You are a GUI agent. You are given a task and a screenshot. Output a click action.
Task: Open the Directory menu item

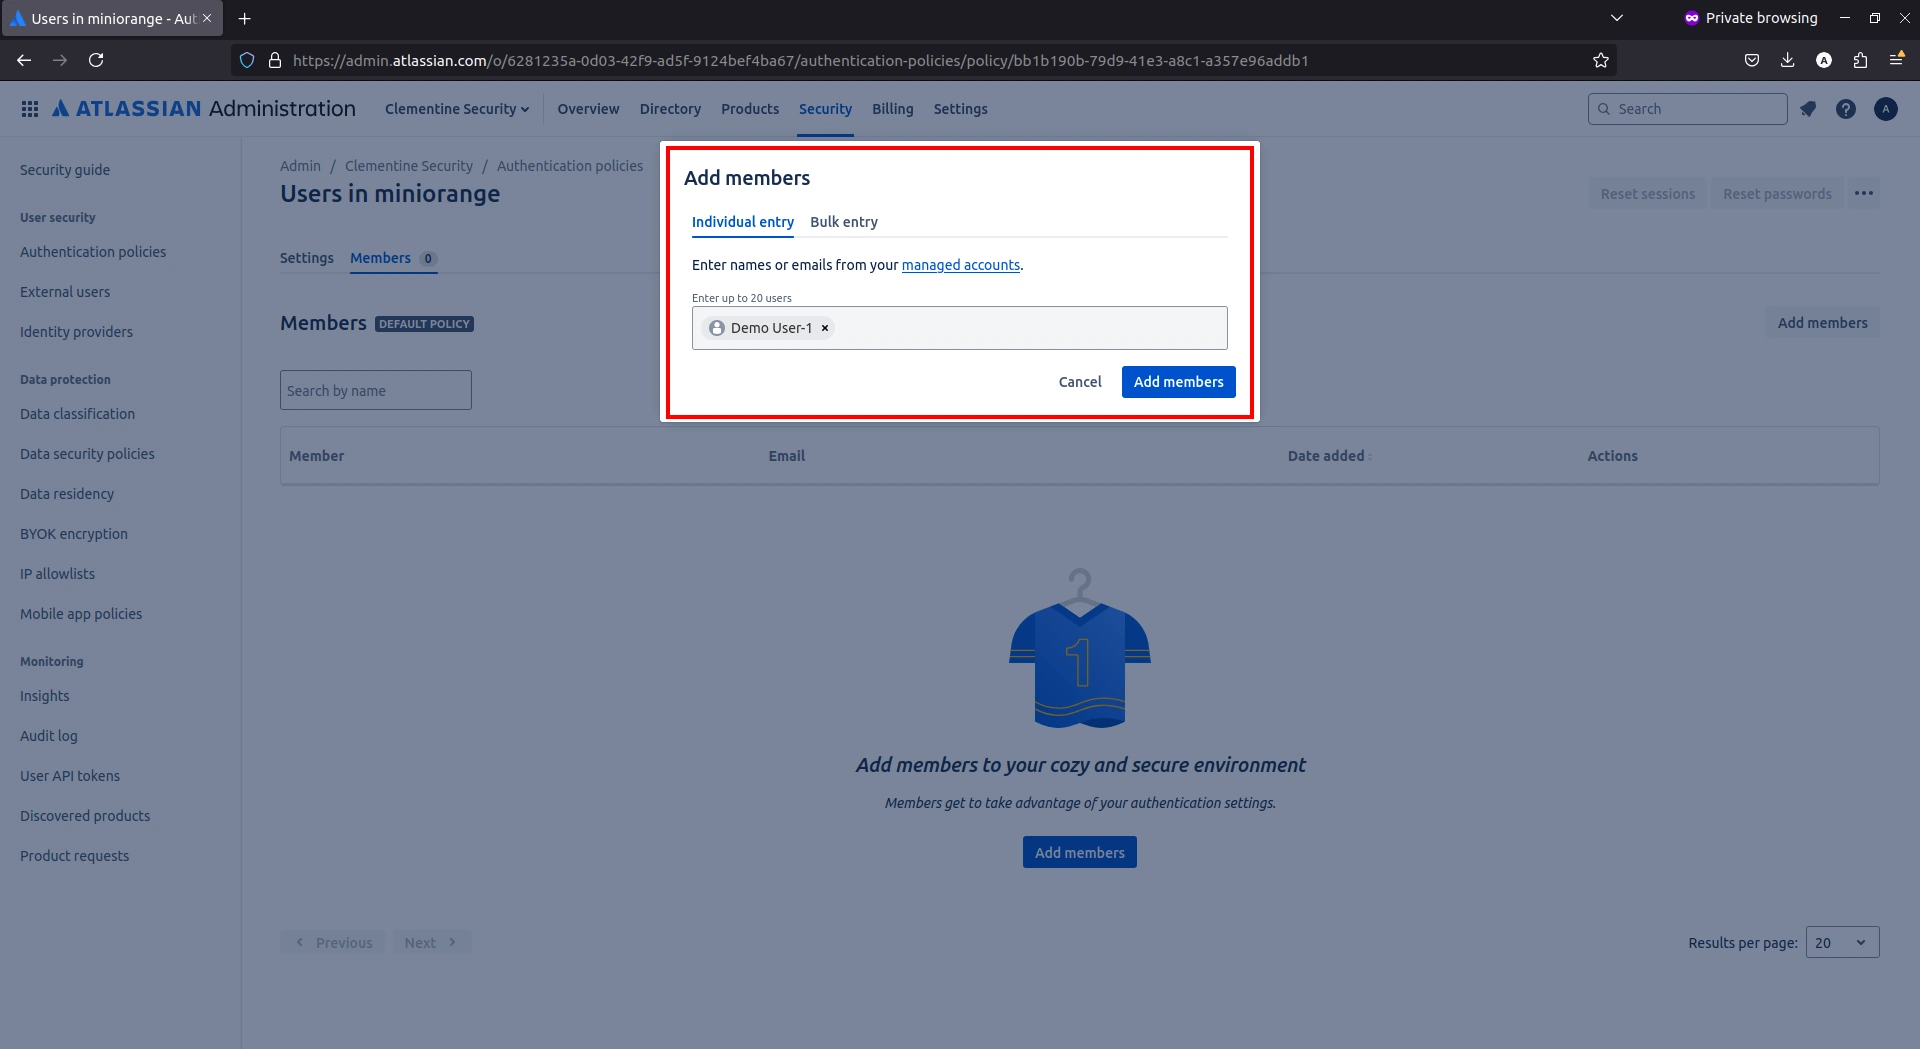tap(669, 108)
